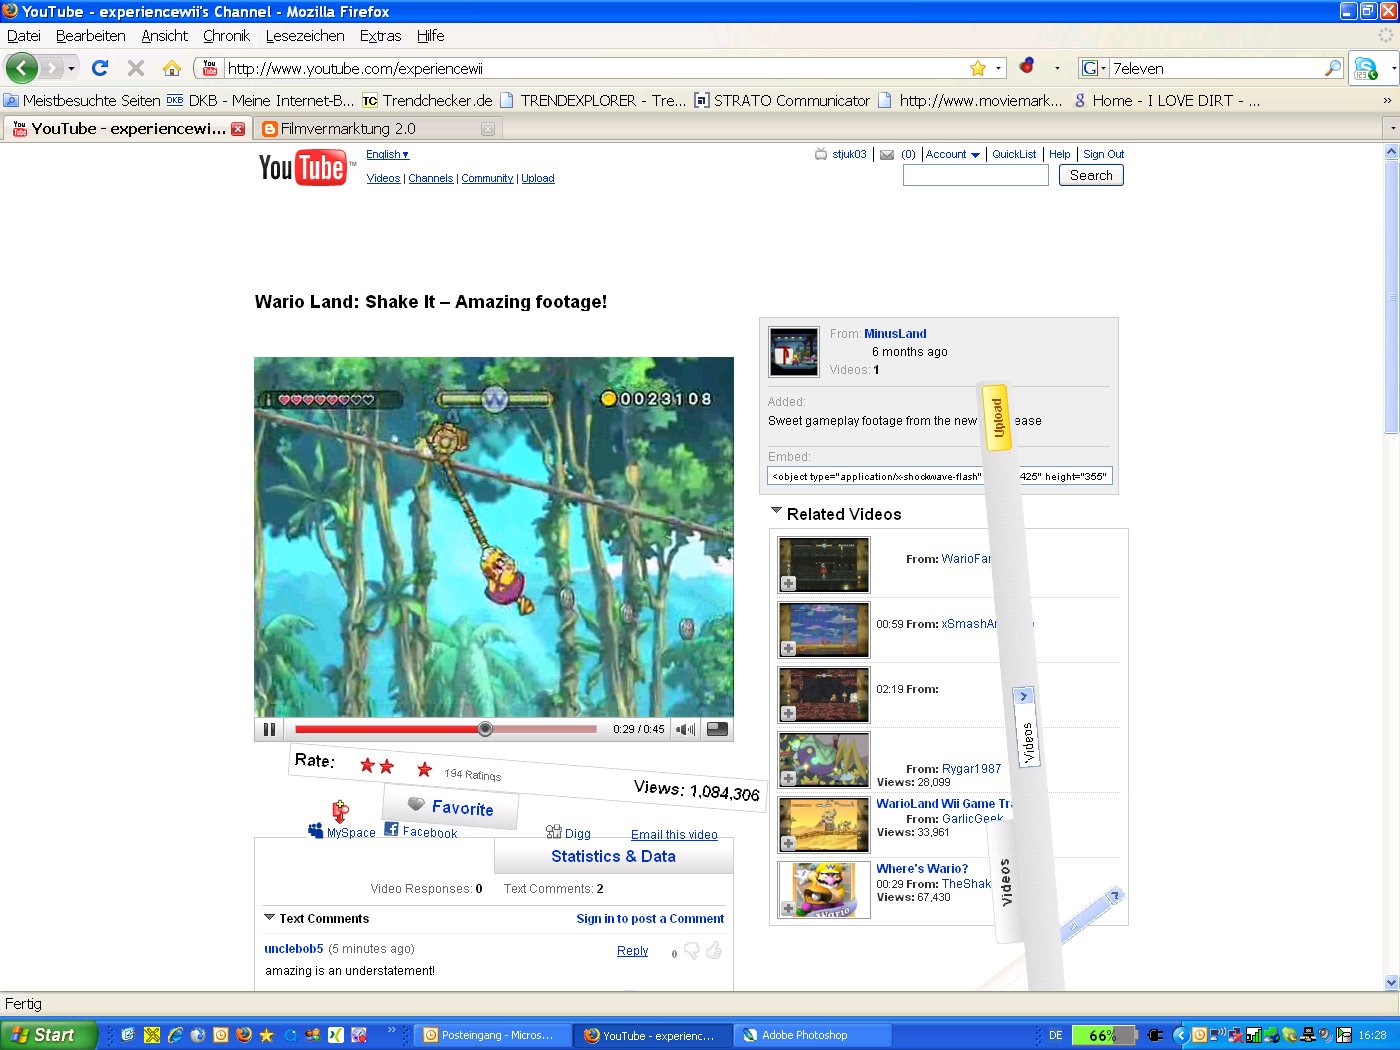
Task: Click the DE language indicator on the taskbar
Action: (1056, 1035)
